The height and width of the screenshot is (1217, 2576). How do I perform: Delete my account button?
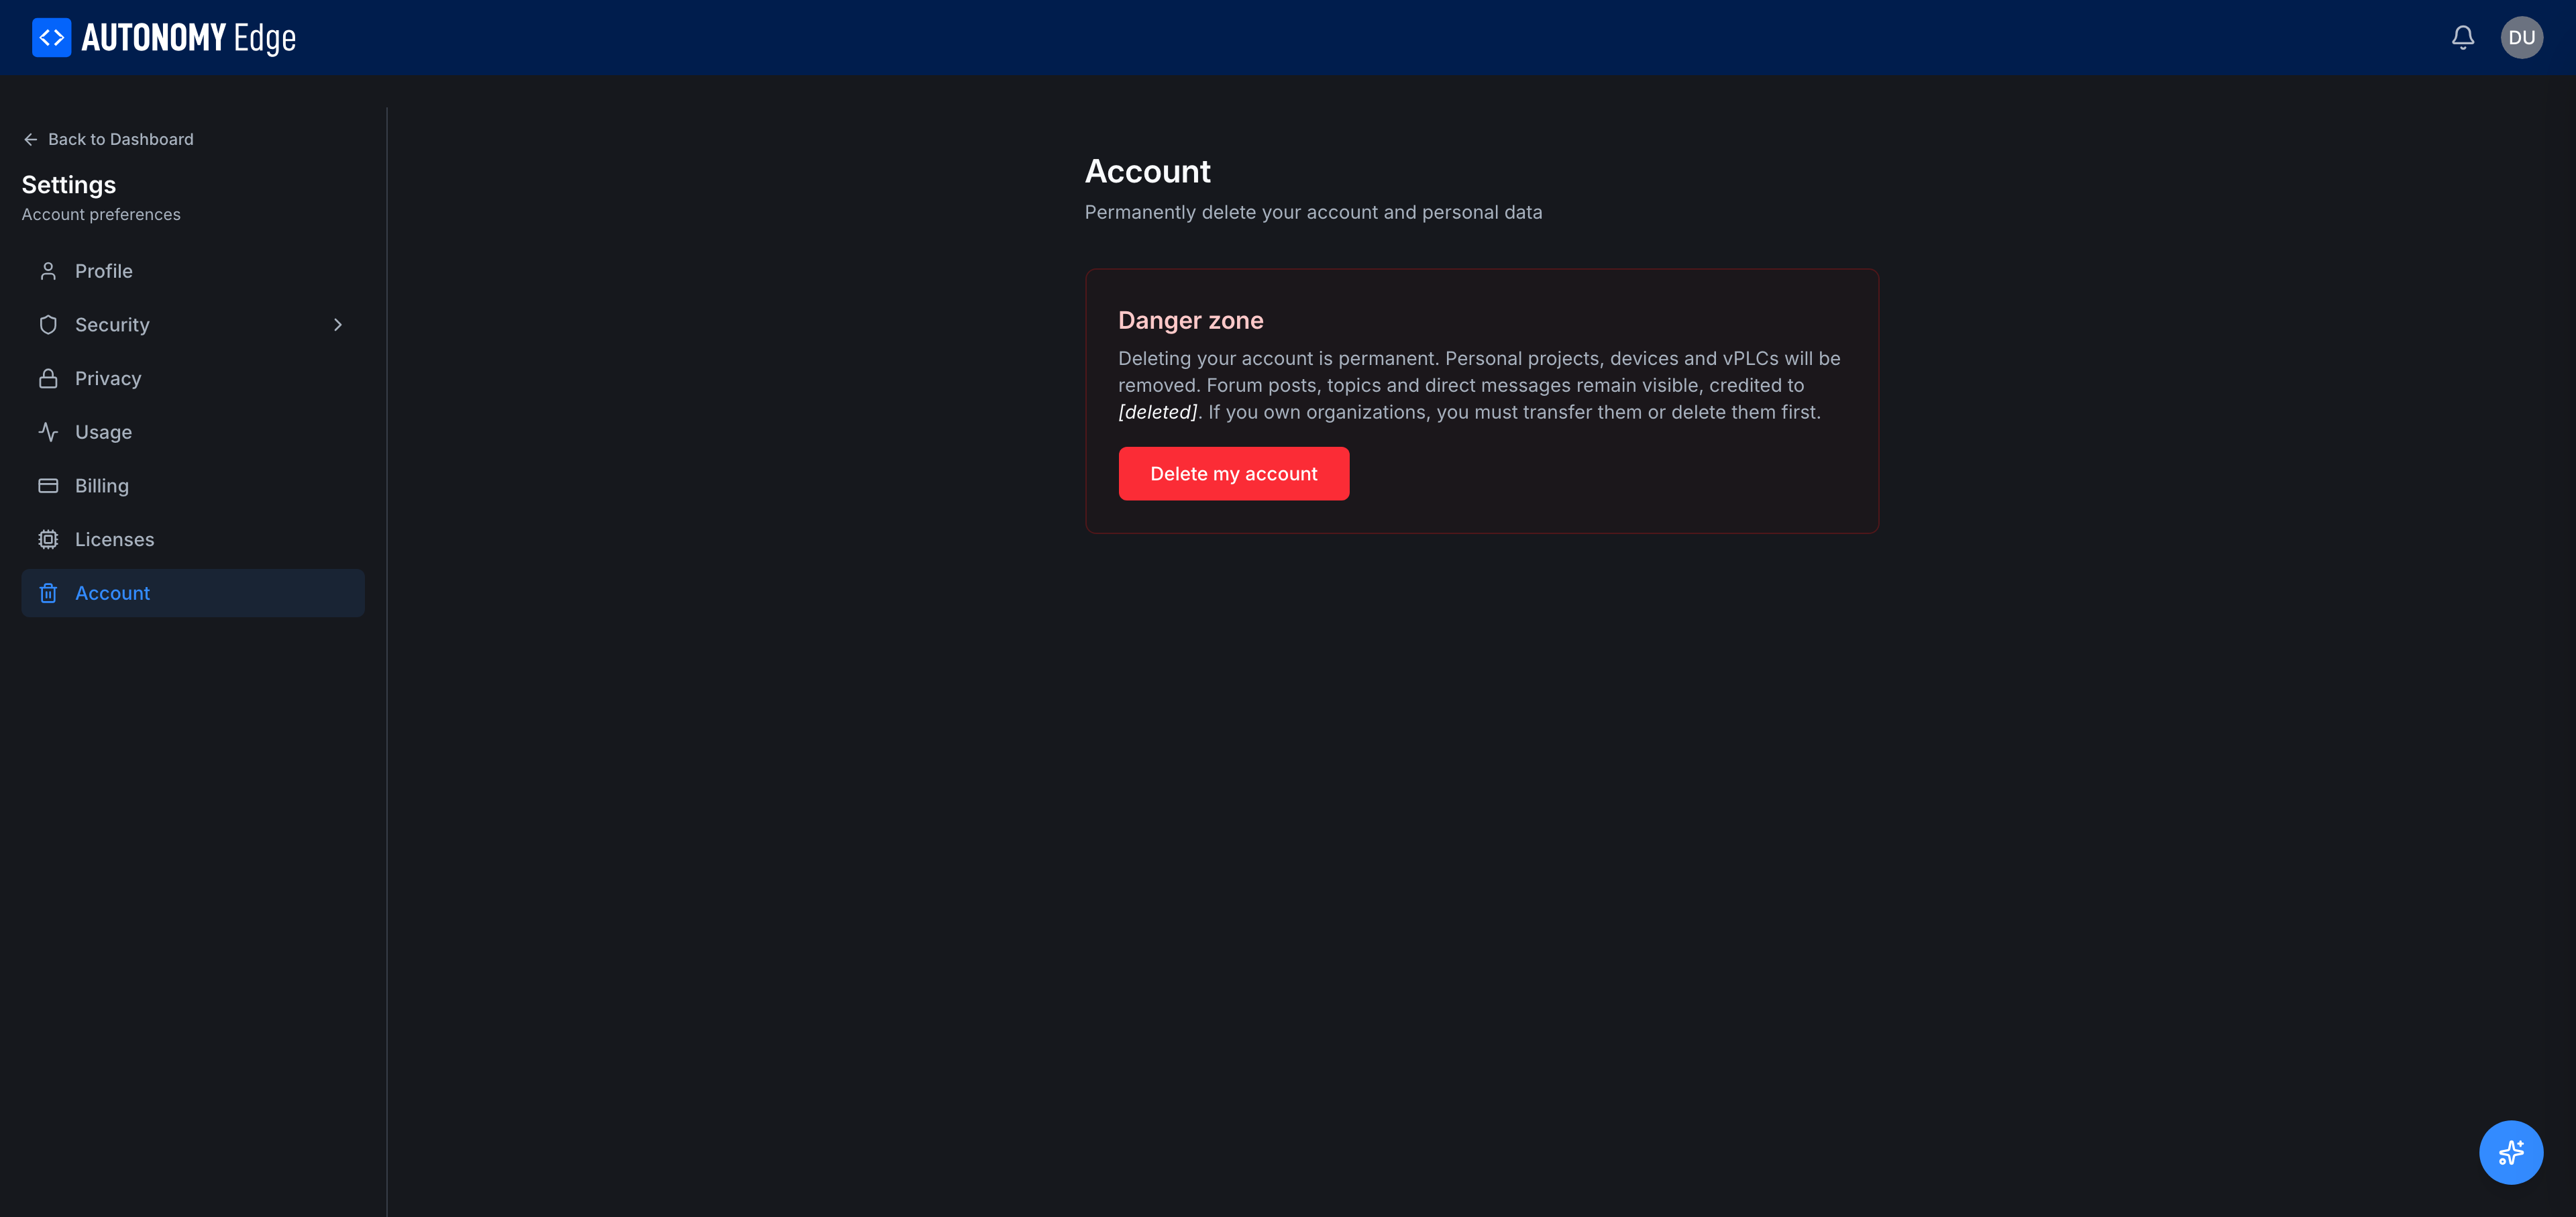[x=1233, y=474]
